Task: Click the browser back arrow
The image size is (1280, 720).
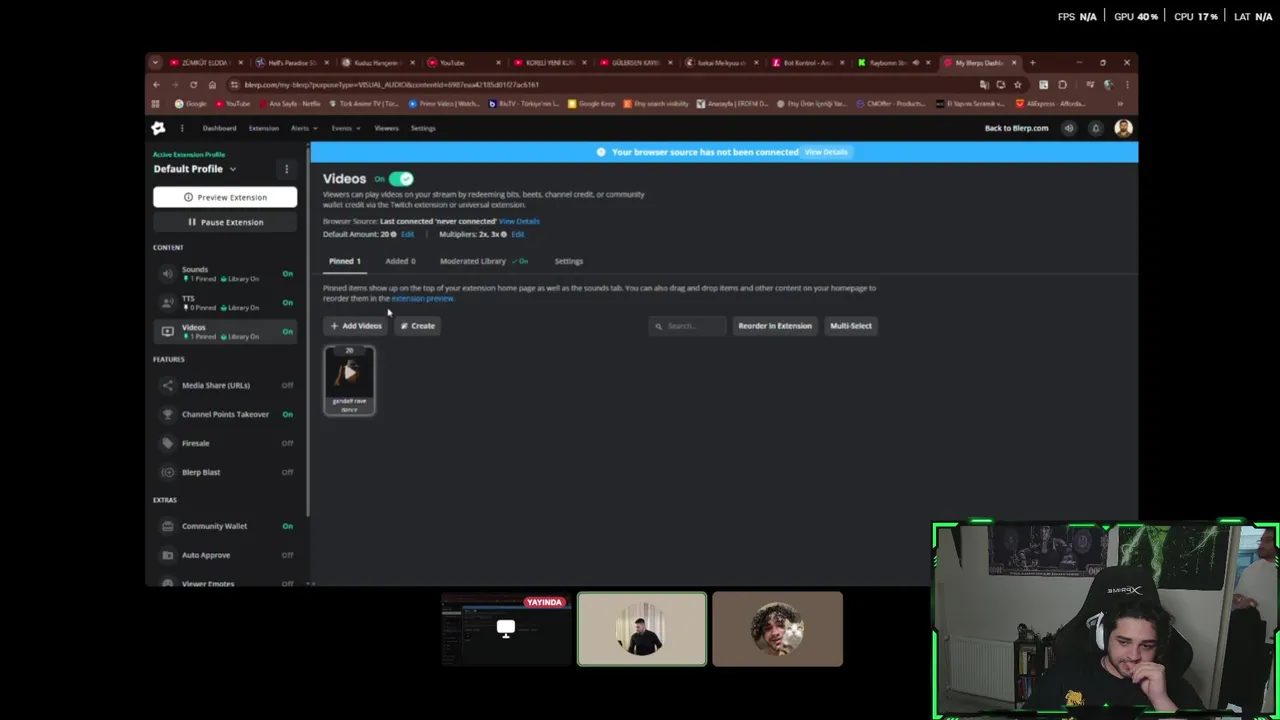Action: [x=156, y=85]
